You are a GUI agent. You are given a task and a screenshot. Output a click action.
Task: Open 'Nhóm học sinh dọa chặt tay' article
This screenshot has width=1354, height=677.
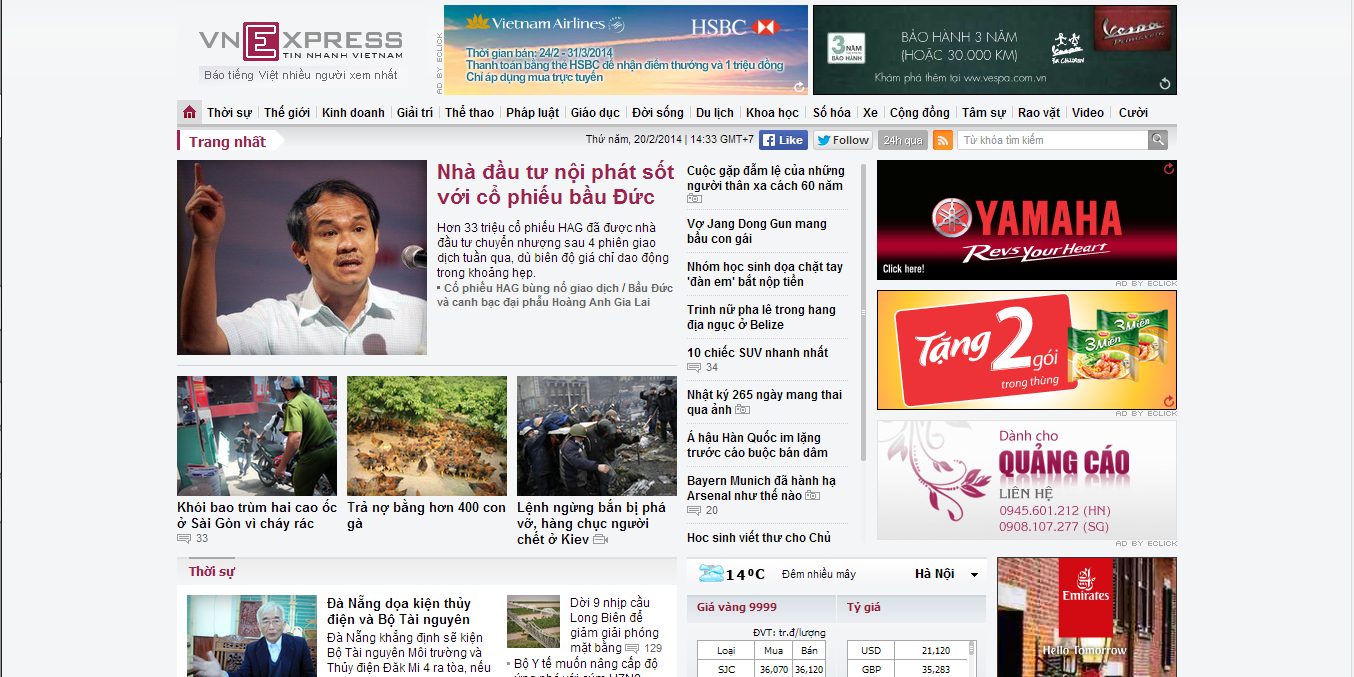tap(765, 274)
